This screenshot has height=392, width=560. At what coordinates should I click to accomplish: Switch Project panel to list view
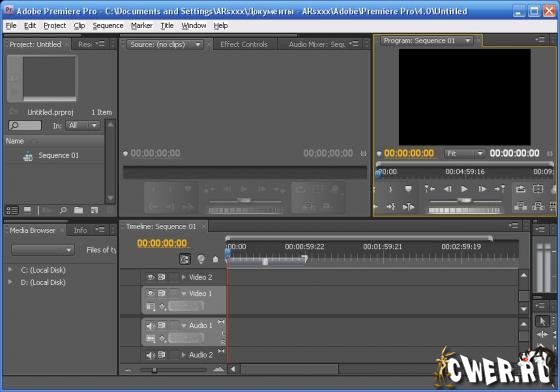click(x=12, y=210)
